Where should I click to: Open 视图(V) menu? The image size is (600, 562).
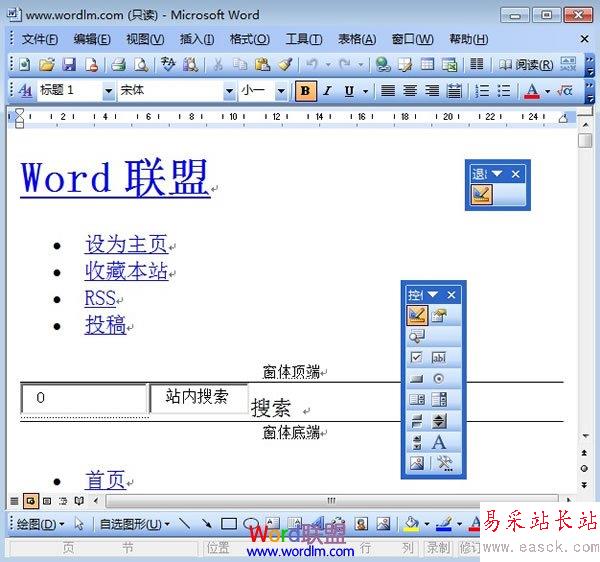[145, 39]
